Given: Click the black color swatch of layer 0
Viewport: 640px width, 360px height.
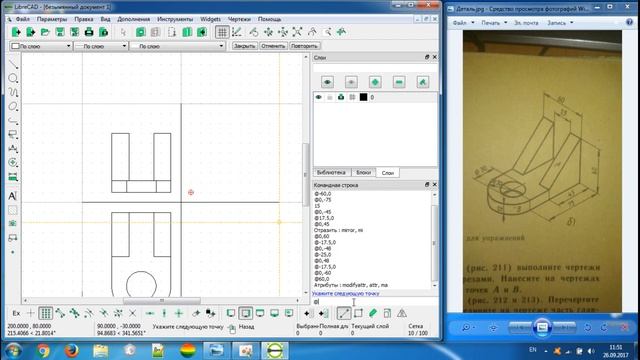Looking at the screenshot, I should click(x=363, y=97).
